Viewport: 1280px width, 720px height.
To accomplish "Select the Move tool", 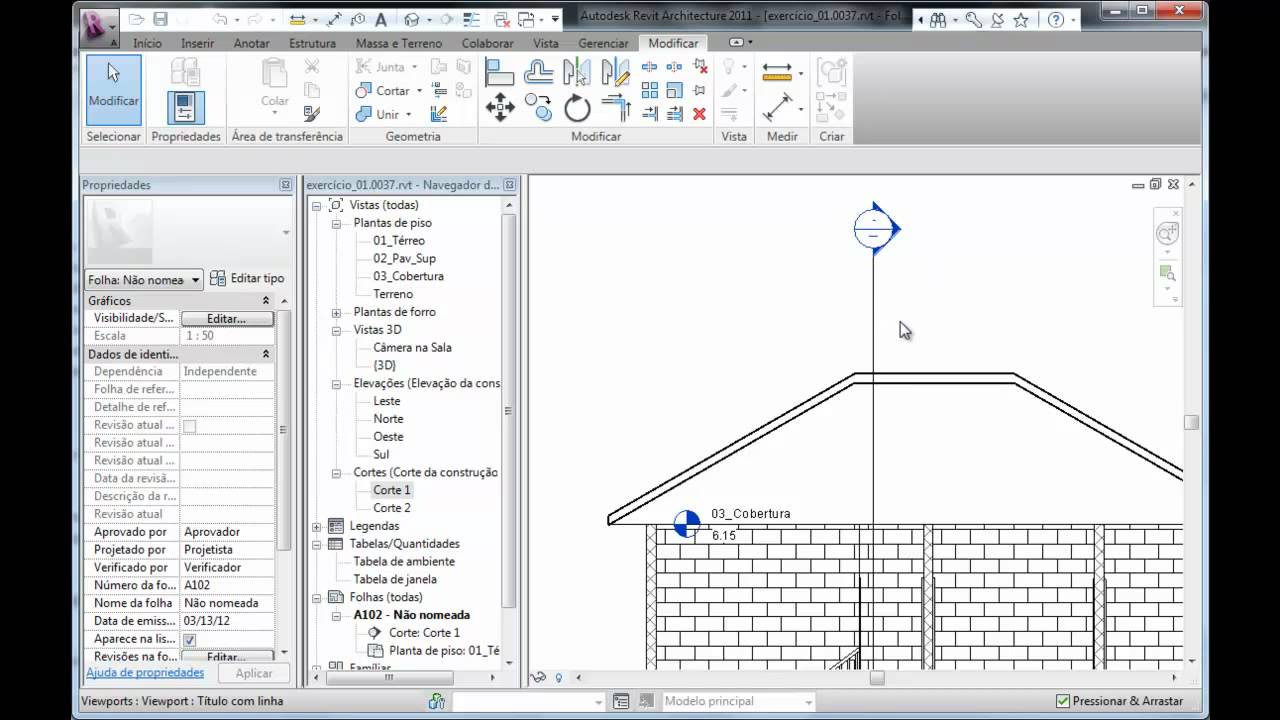I will (x=500, y=107).
